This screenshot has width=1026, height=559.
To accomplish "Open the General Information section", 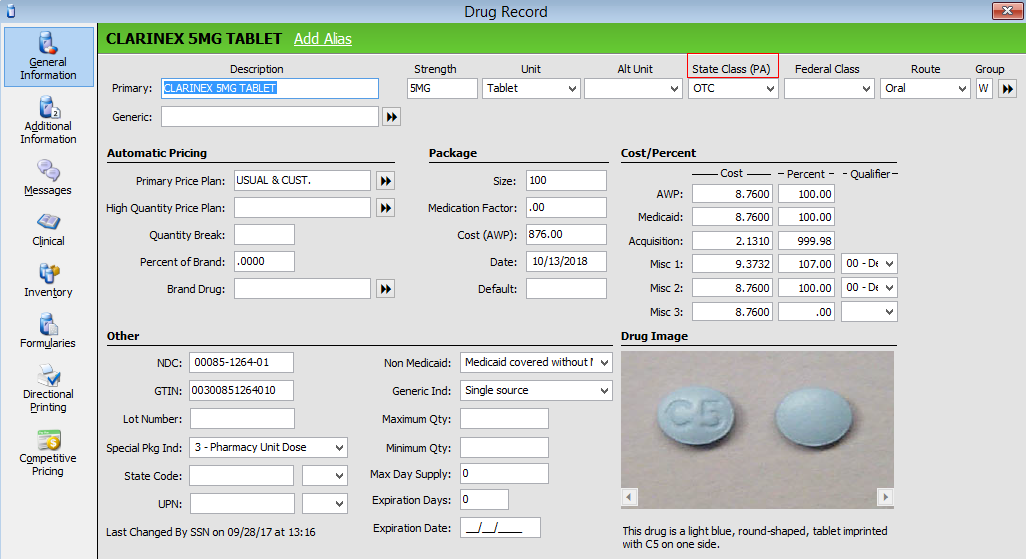I will (x=48, y=56).
